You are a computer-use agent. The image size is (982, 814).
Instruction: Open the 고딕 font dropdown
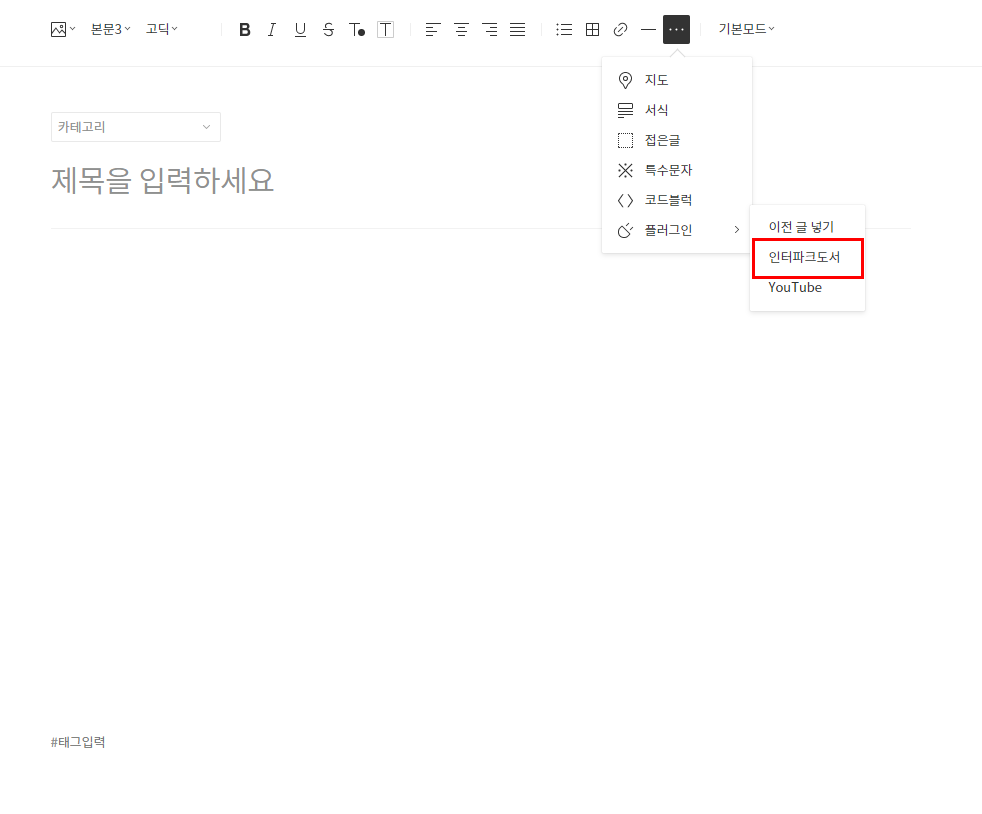[162, 29]
